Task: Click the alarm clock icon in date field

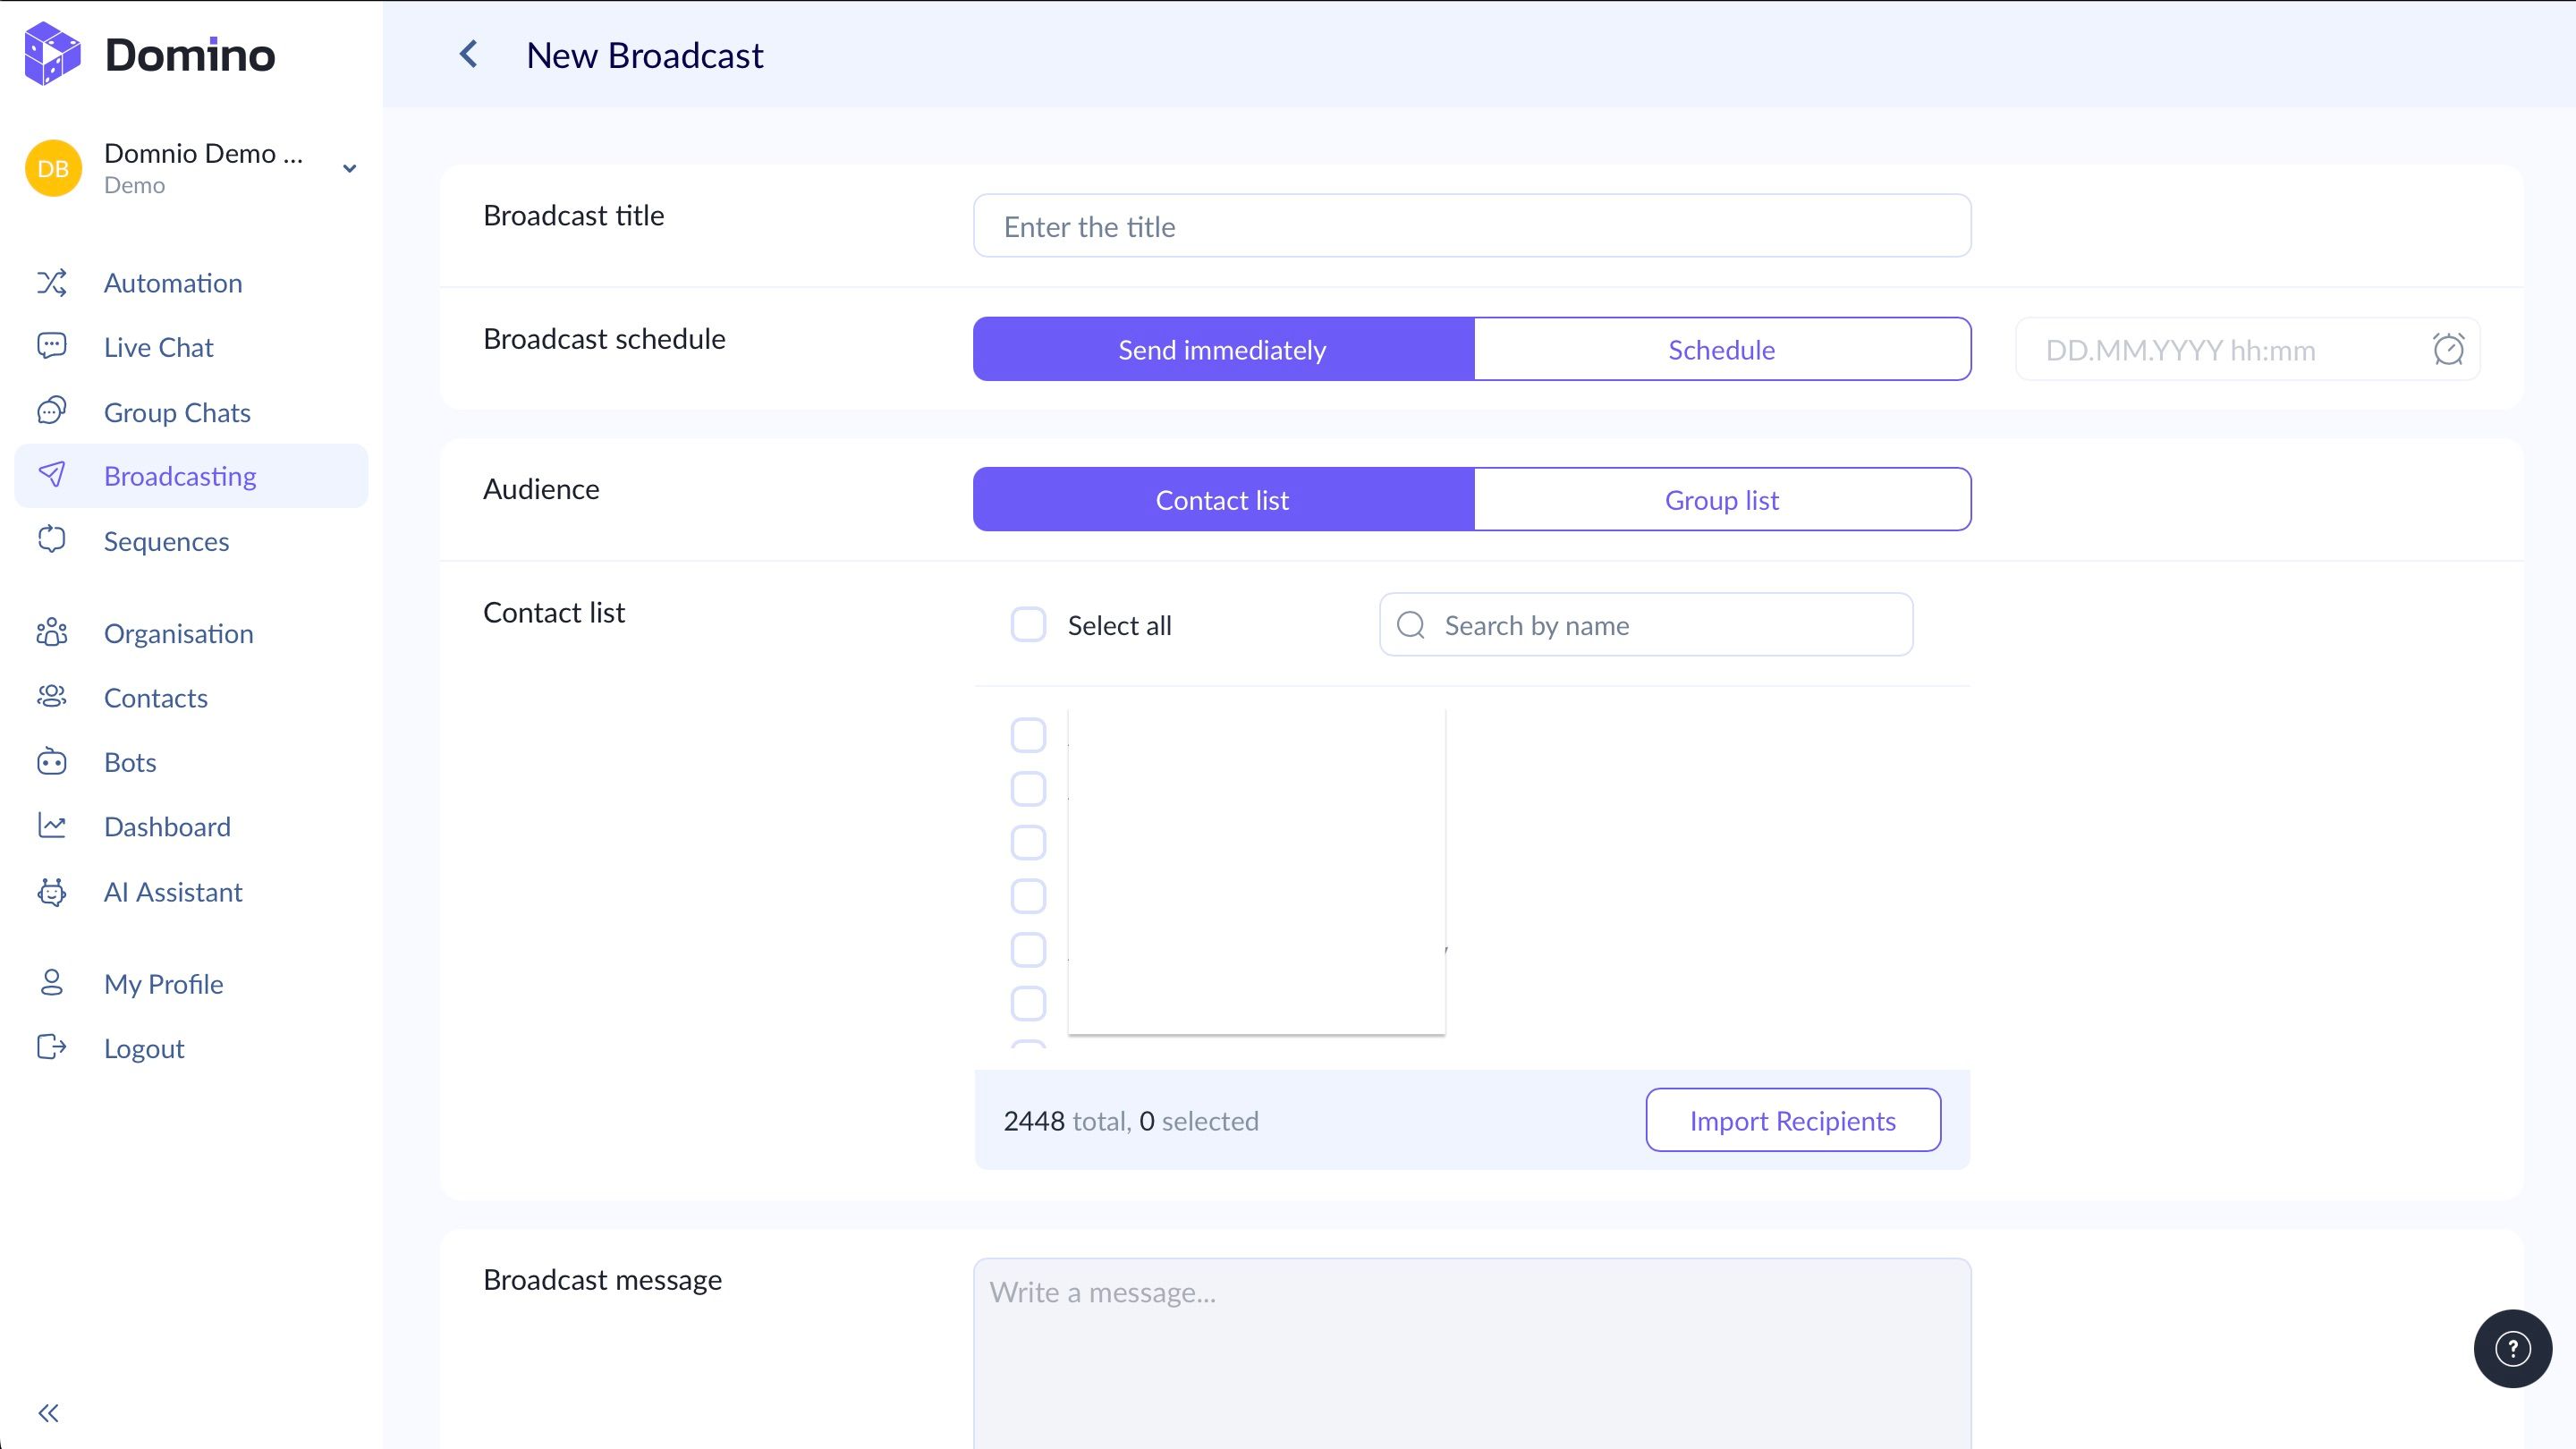Action: coord(2447,350)
